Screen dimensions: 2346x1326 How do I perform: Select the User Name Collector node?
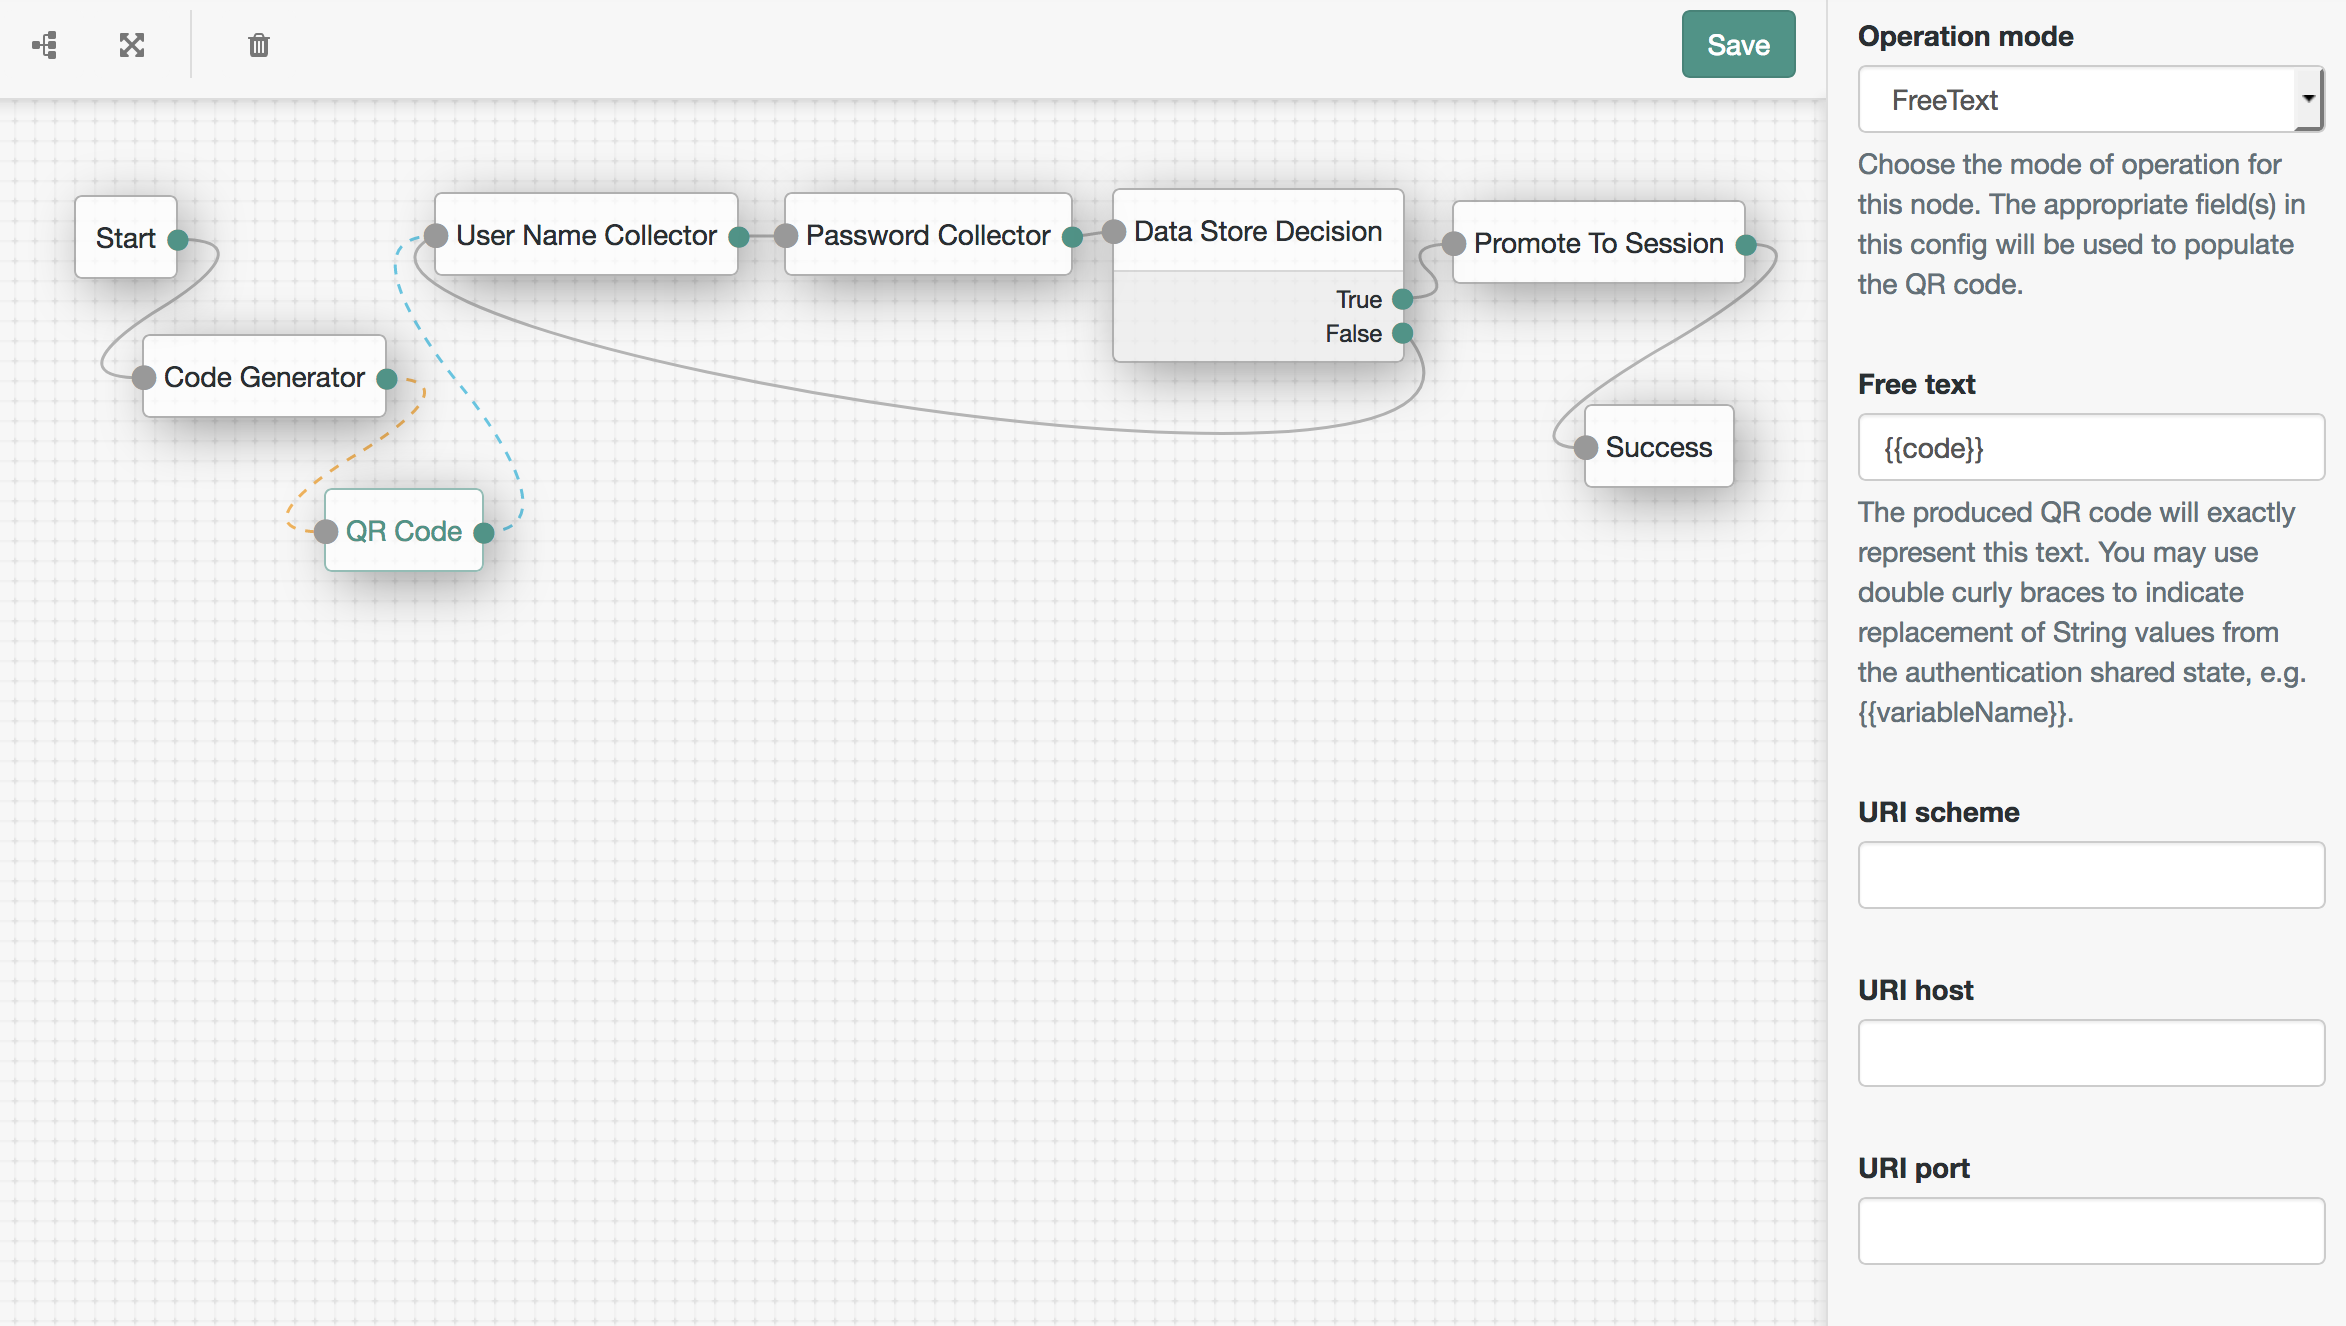(586, 236)
